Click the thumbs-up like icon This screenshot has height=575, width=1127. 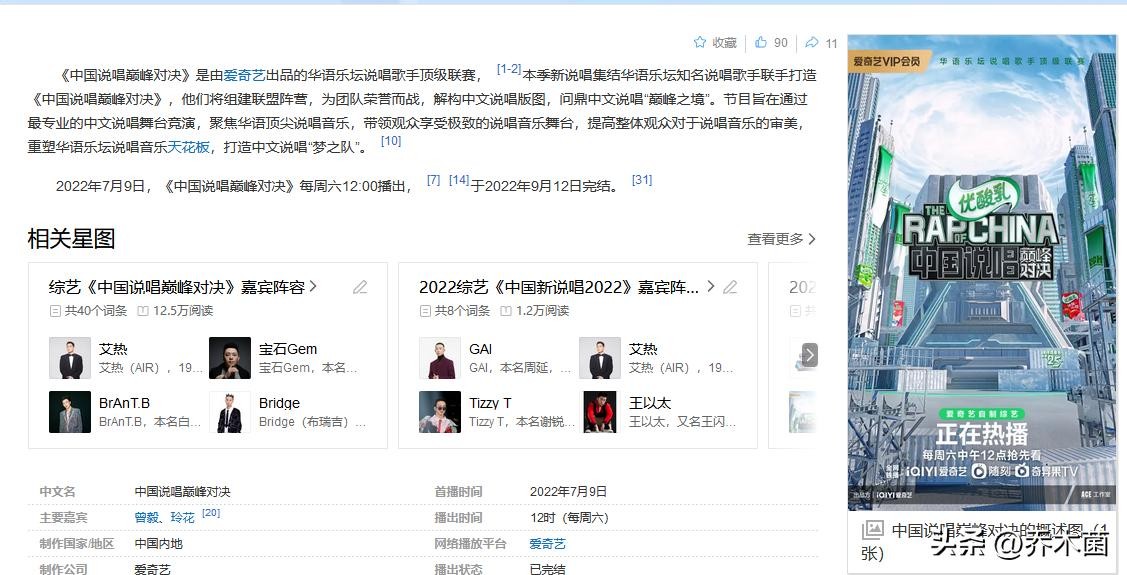pos(761,43)
